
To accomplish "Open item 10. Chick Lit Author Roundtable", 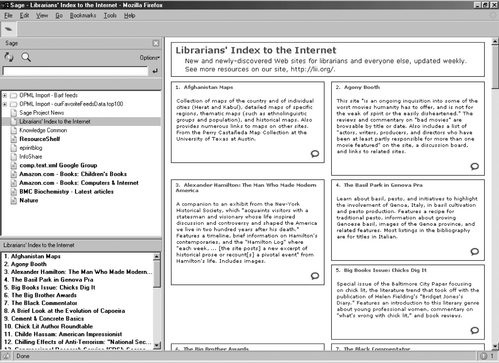I will pos(48,326).
